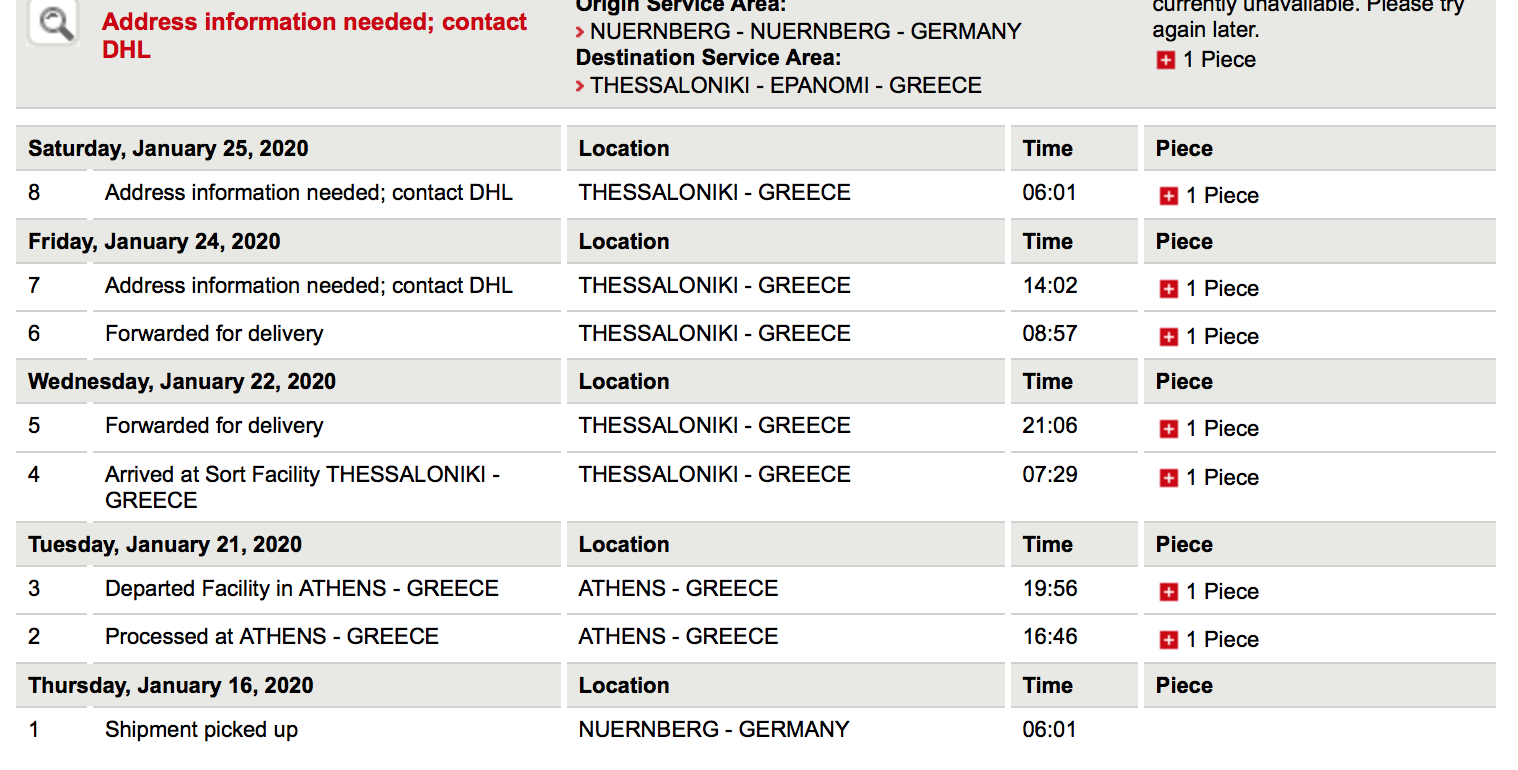
Task: Click the magnifier icon beside the red status heading
Action: point(53,22)
